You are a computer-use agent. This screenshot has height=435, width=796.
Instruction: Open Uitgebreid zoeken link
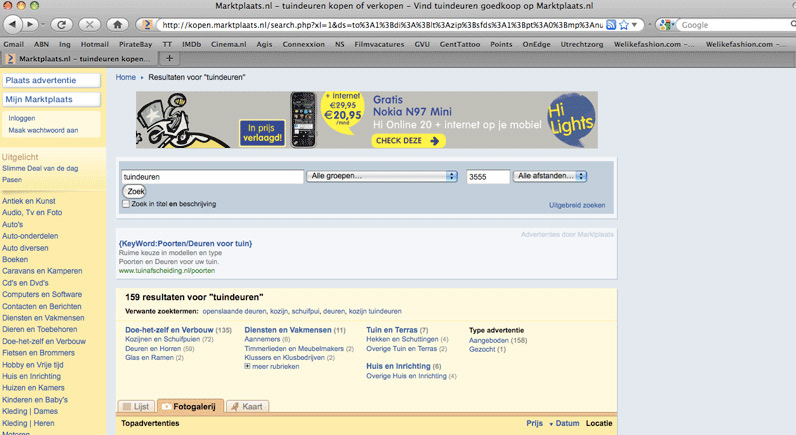click(x=577, y=205)
